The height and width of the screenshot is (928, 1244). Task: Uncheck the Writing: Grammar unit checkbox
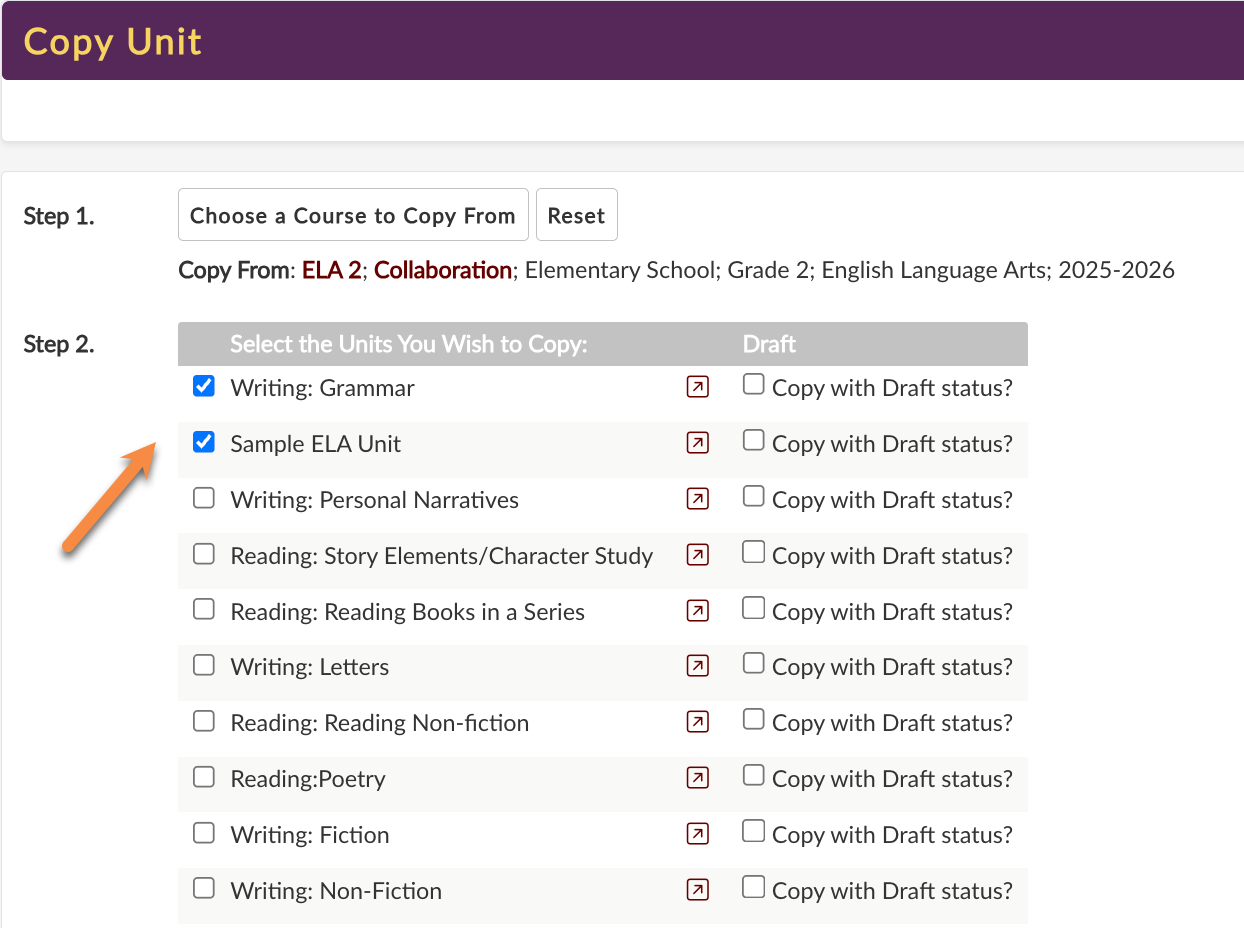point(204,387)
